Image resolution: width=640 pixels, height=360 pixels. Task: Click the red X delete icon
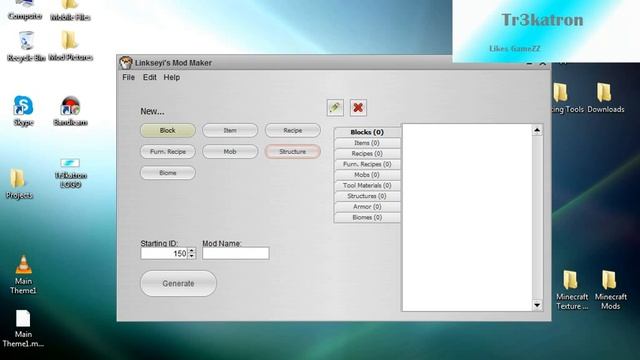tap(358, 108)
